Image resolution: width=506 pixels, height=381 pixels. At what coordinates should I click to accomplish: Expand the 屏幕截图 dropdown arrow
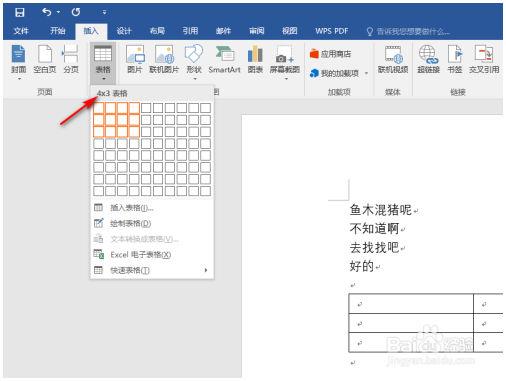click(x=286, y=79)
